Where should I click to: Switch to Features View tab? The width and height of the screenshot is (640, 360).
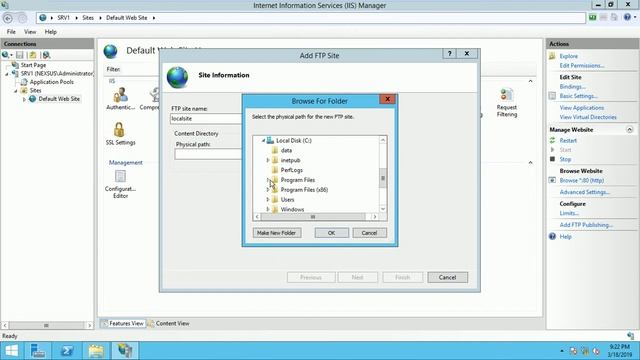pos(122,323)
